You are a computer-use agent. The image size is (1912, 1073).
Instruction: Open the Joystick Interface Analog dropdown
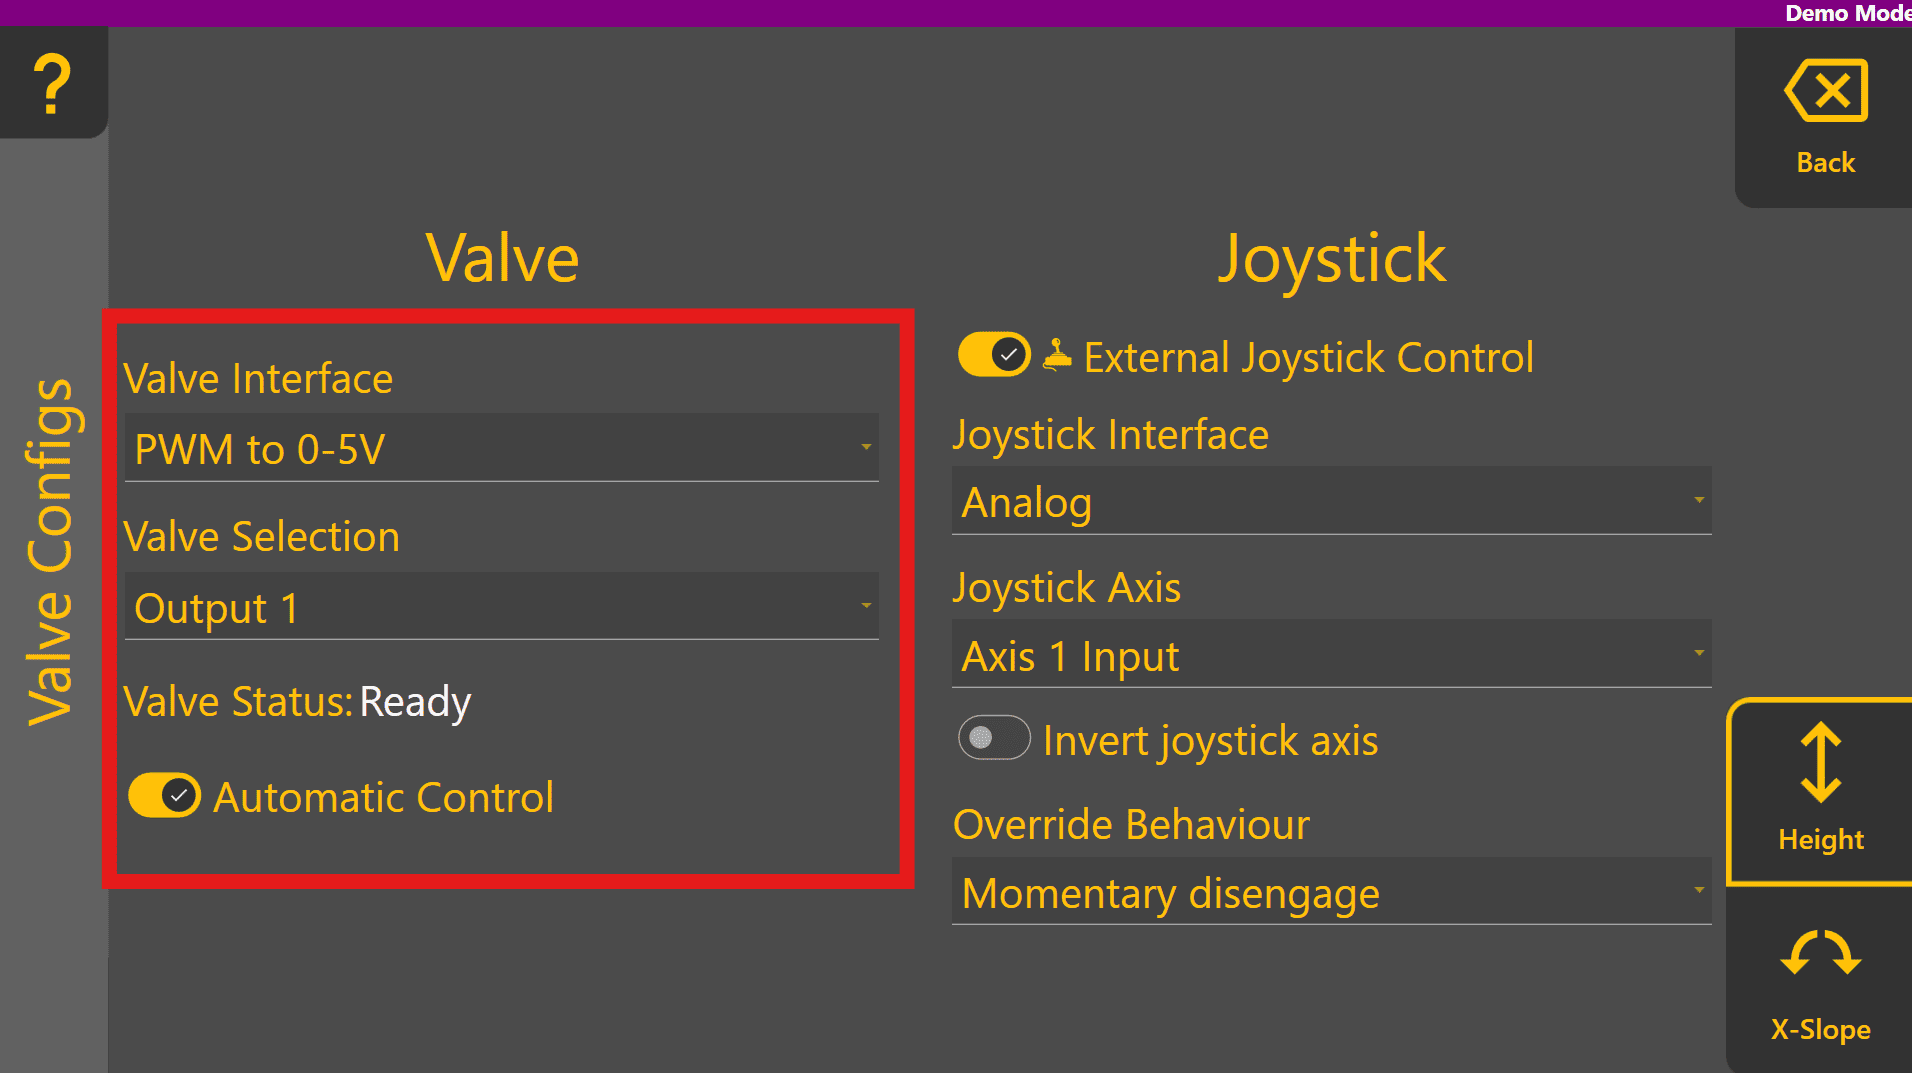point(1331,501)
